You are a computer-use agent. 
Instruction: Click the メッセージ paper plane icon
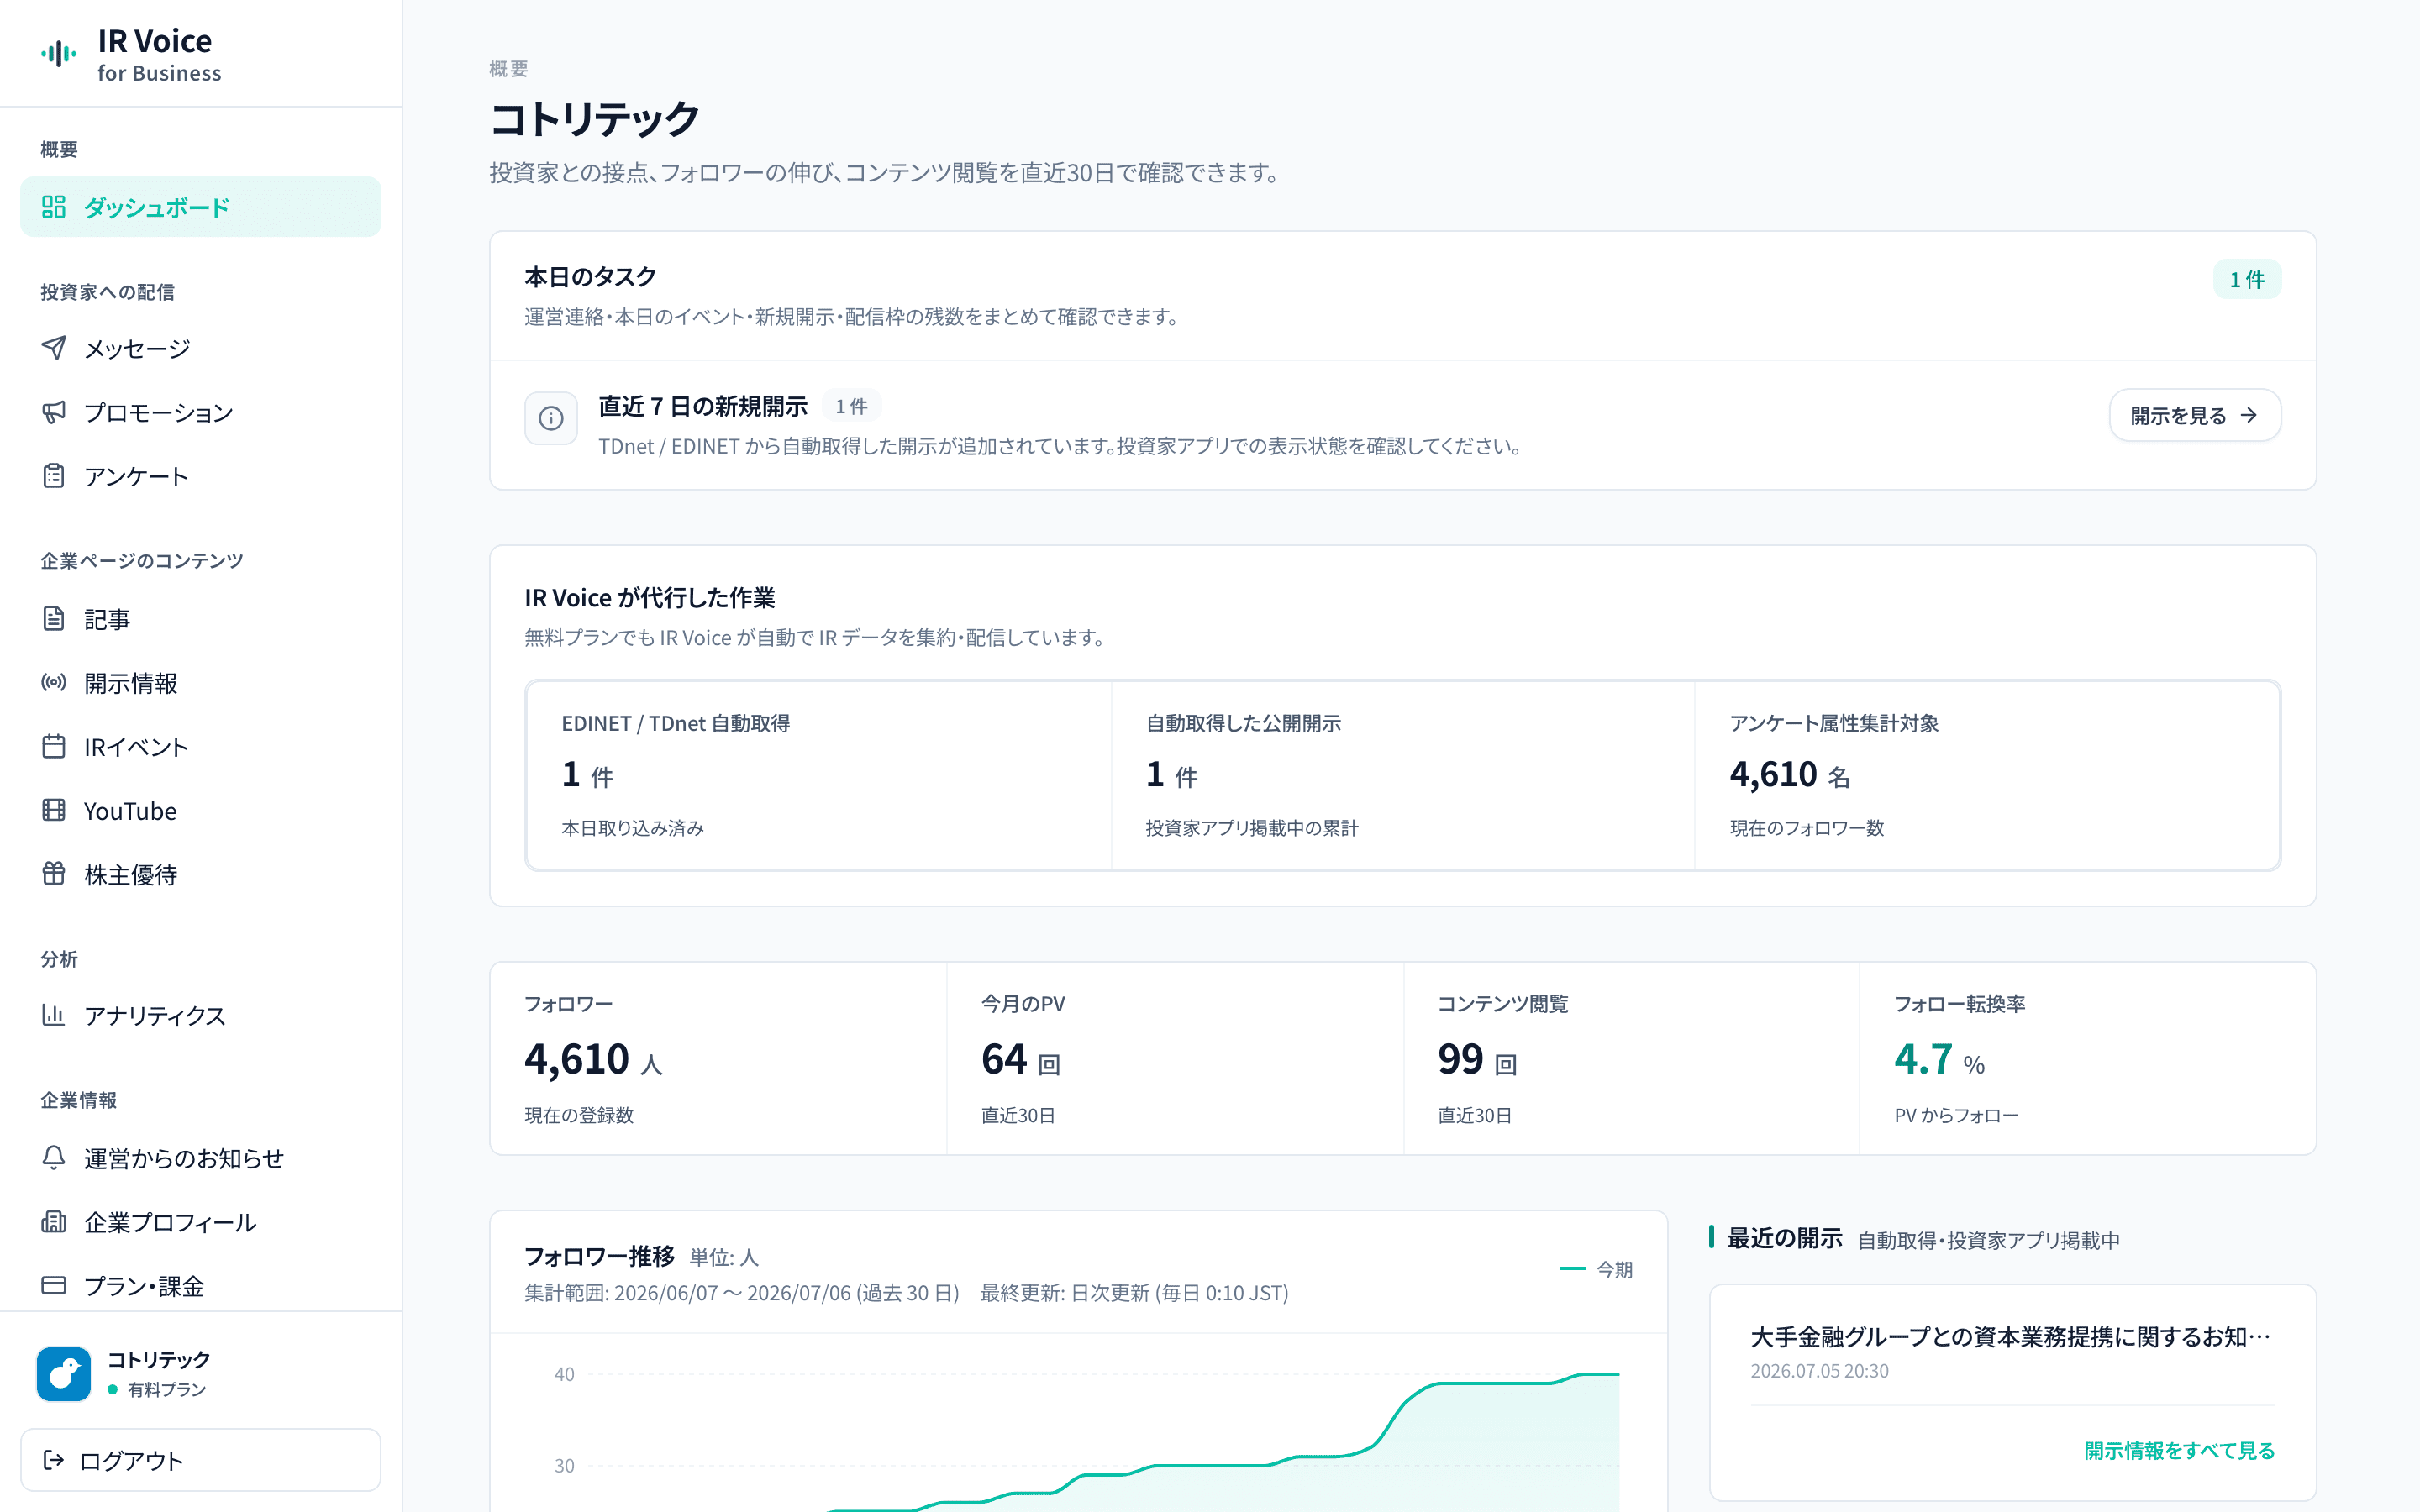[x=54, y=348]
